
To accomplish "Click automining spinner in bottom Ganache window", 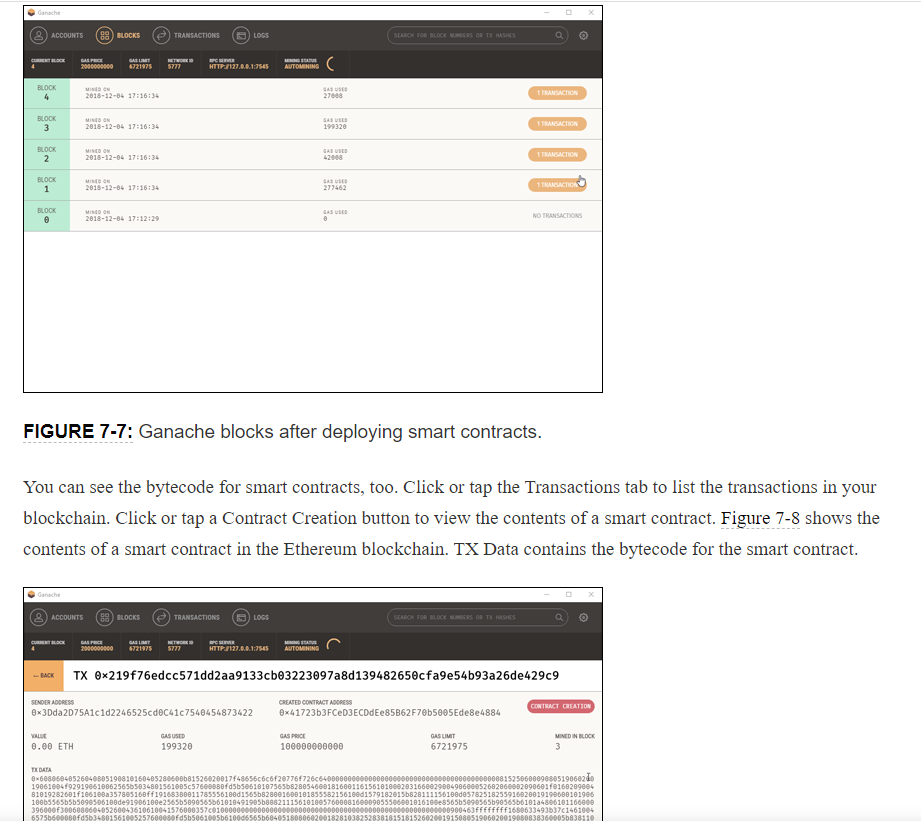I will [x=333, y=645].
